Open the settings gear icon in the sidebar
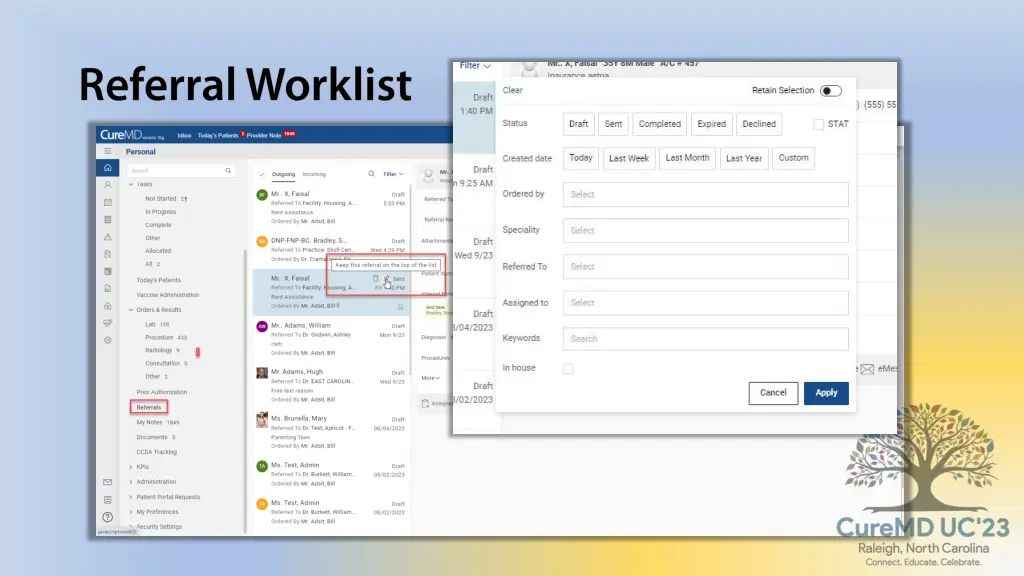1024x576 pixels. coord(108,340)
